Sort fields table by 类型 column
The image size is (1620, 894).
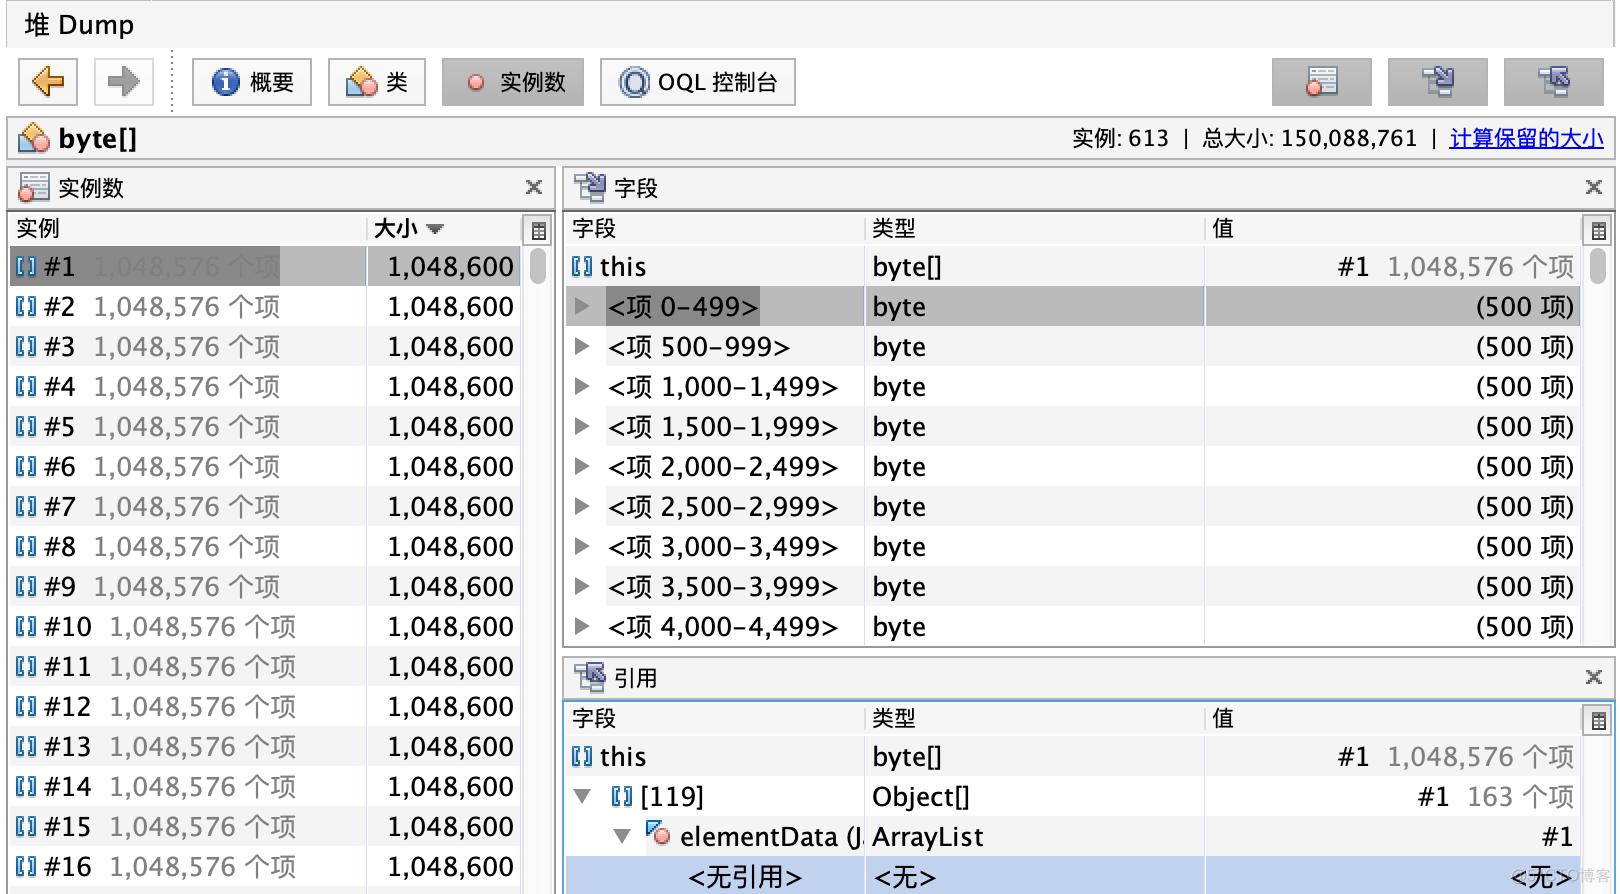(1035, 229)
